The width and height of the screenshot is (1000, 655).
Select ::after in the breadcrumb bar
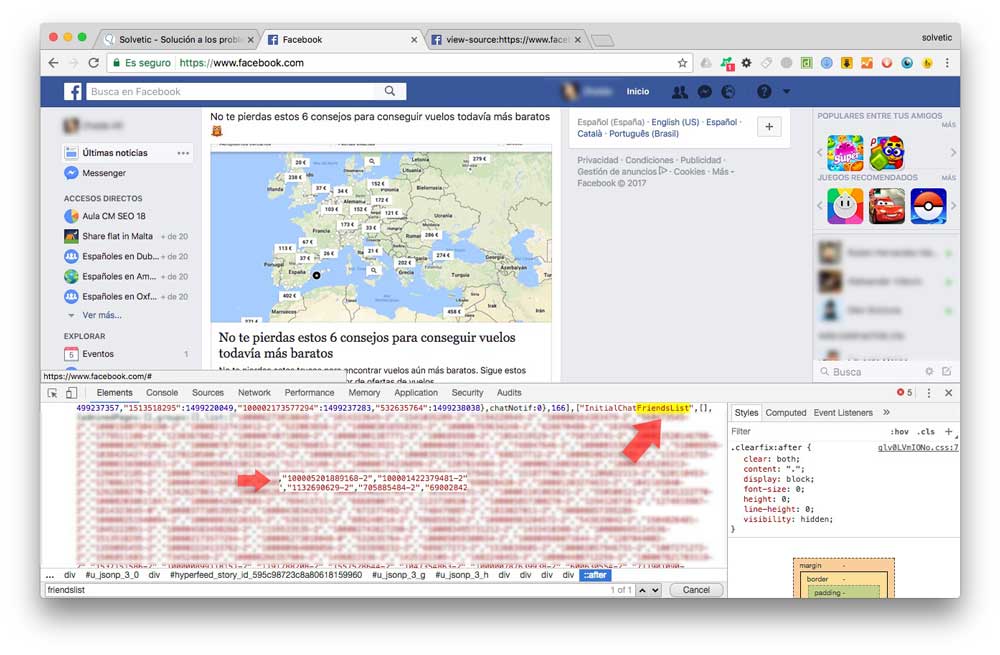tap(595, 575)
